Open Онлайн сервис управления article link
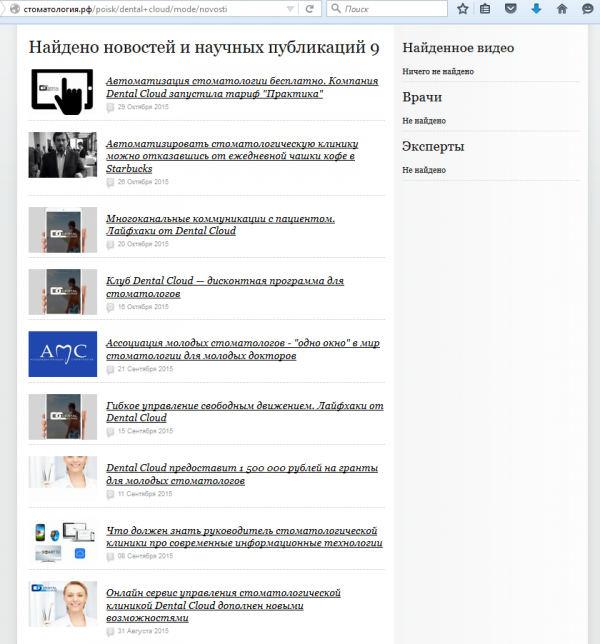This screenshot has width=600, height=644. [x=223, y=605]
